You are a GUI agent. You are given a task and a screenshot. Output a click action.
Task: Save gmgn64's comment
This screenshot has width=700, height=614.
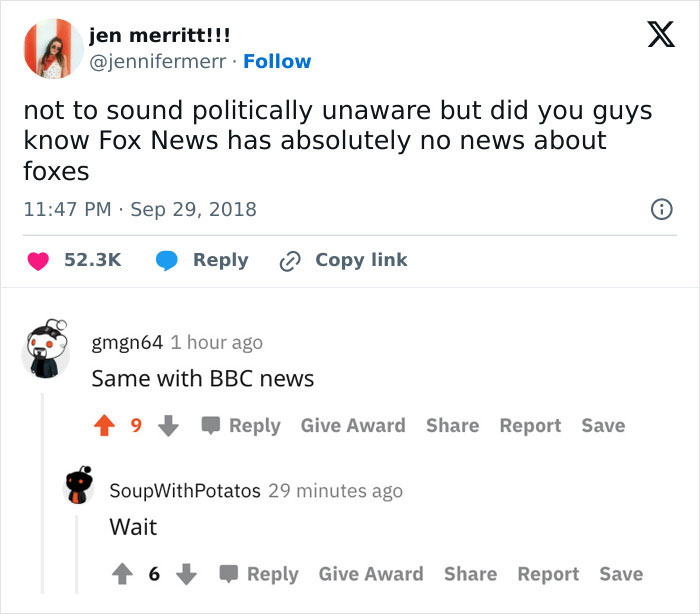point(603,426)
